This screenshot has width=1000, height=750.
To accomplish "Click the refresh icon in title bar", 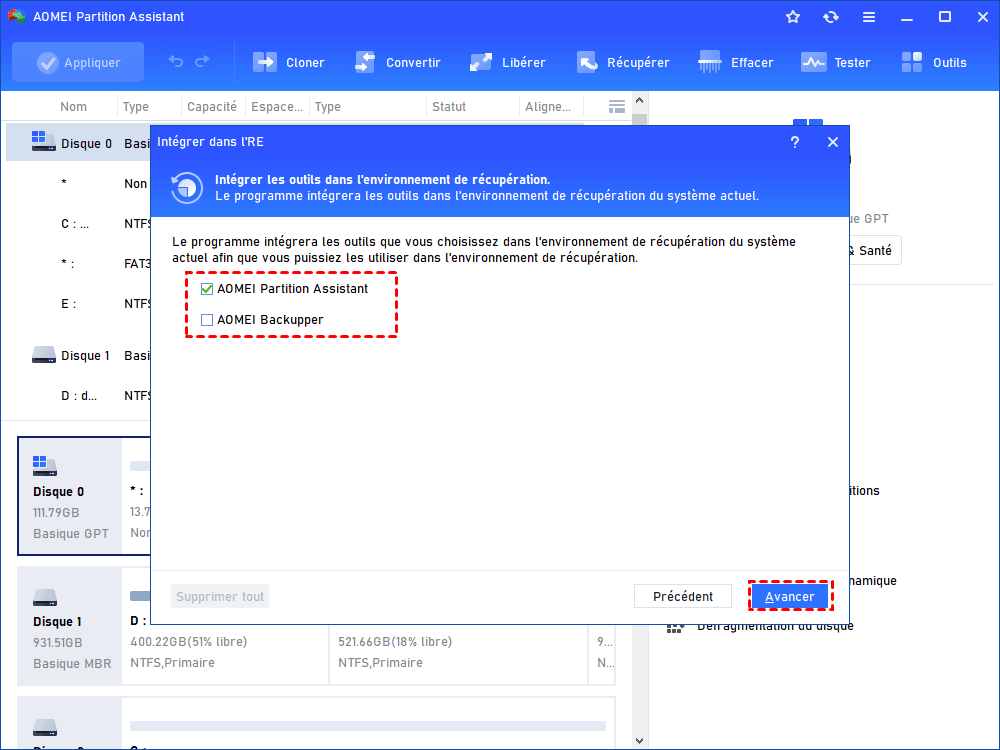I will [x=830, y=17].
